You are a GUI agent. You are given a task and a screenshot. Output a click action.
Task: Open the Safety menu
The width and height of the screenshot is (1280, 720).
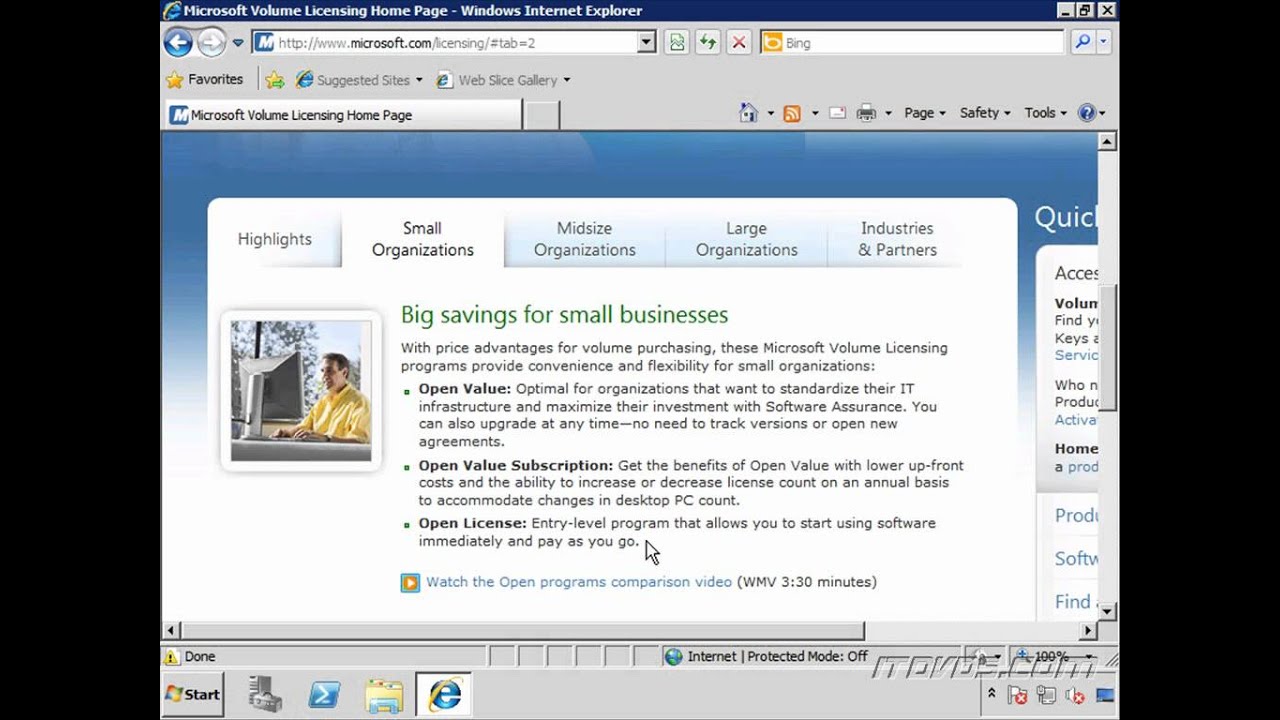point(985,113)
